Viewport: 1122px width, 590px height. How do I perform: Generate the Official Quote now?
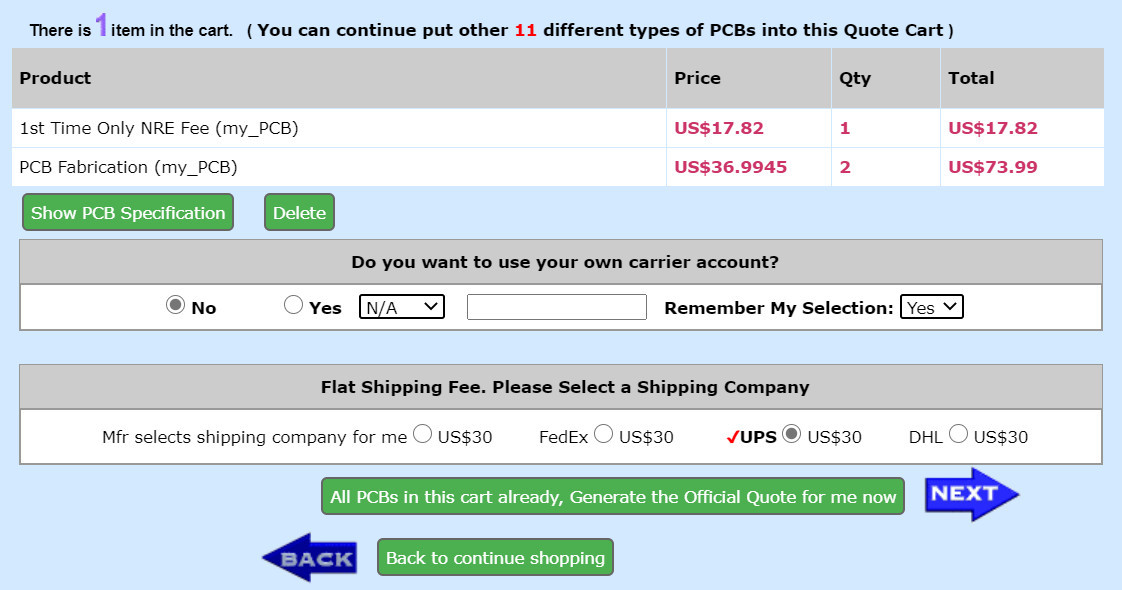click(613, 496)
